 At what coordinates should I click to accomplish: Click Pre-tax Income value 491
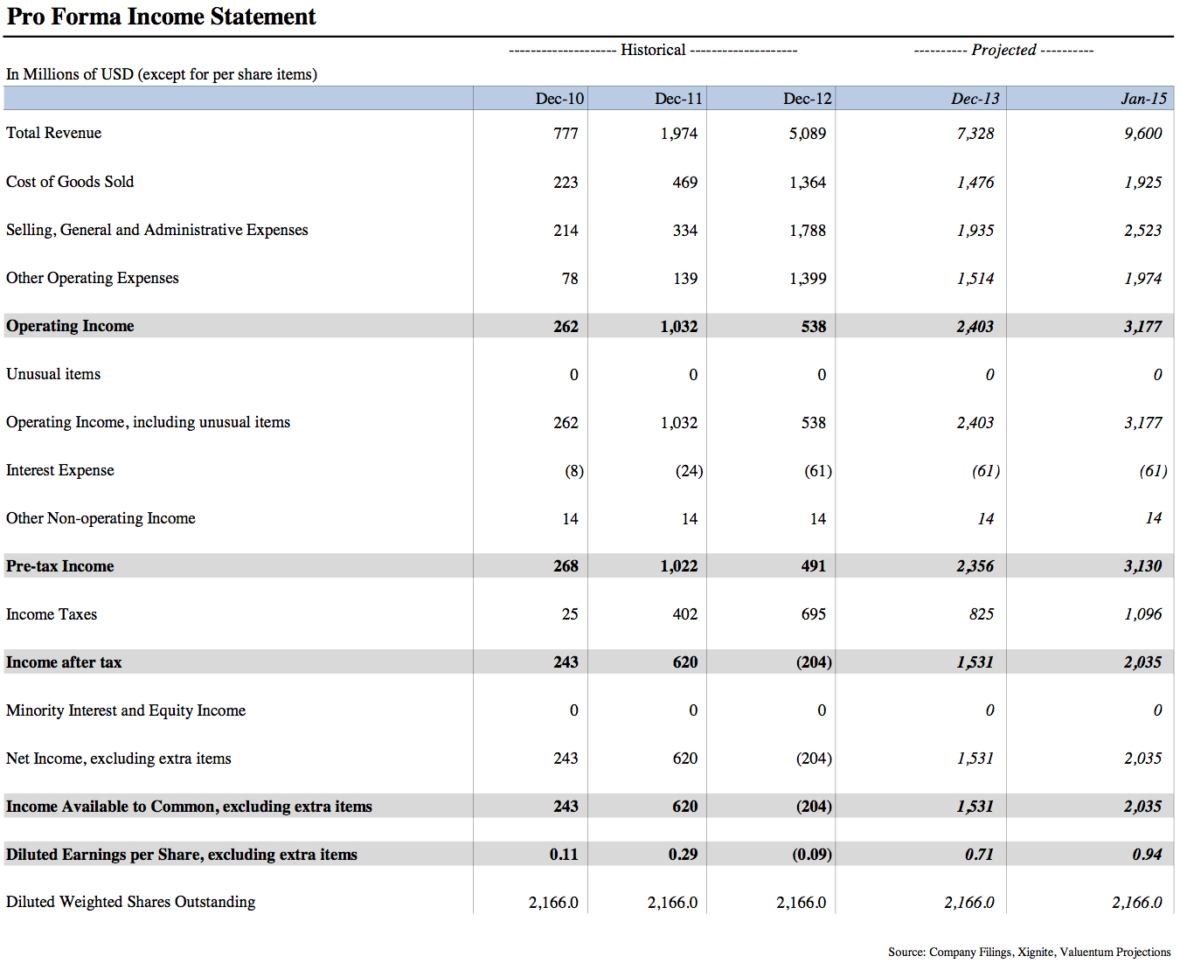tap(814, 566)
